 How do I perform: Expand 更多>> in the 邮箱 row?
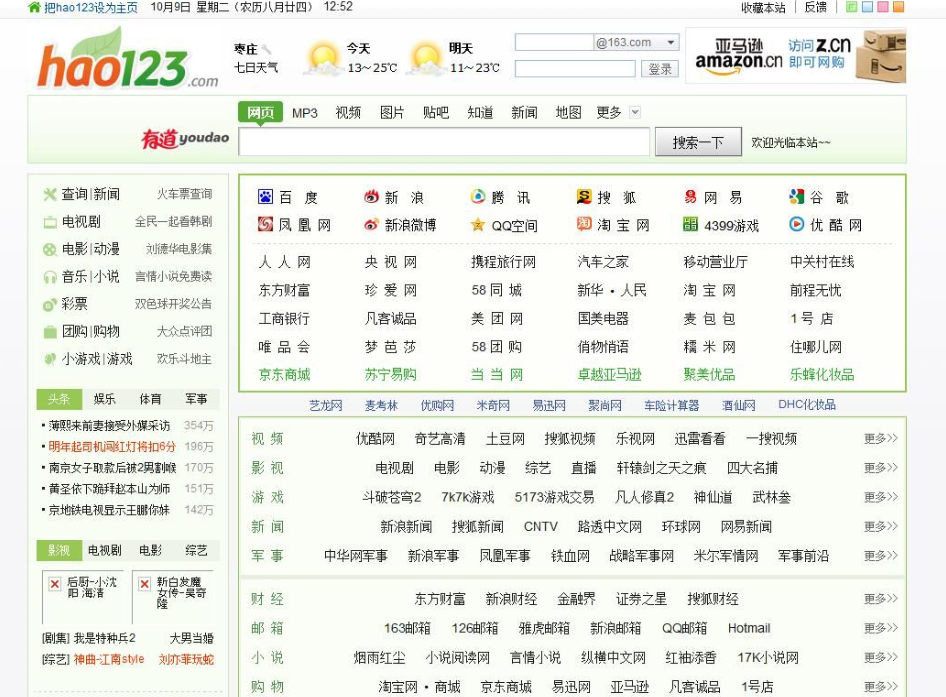coord(880,628)
